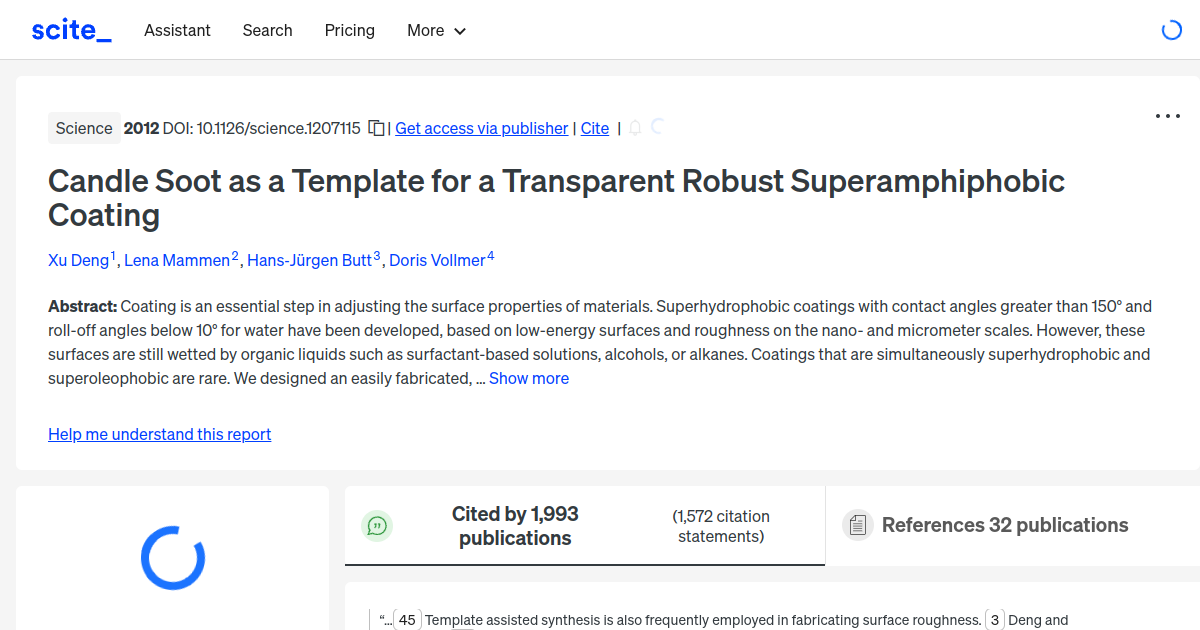Open Xu Deng's author profile
Screen dimensions: 1200x630
click(79, 260)
